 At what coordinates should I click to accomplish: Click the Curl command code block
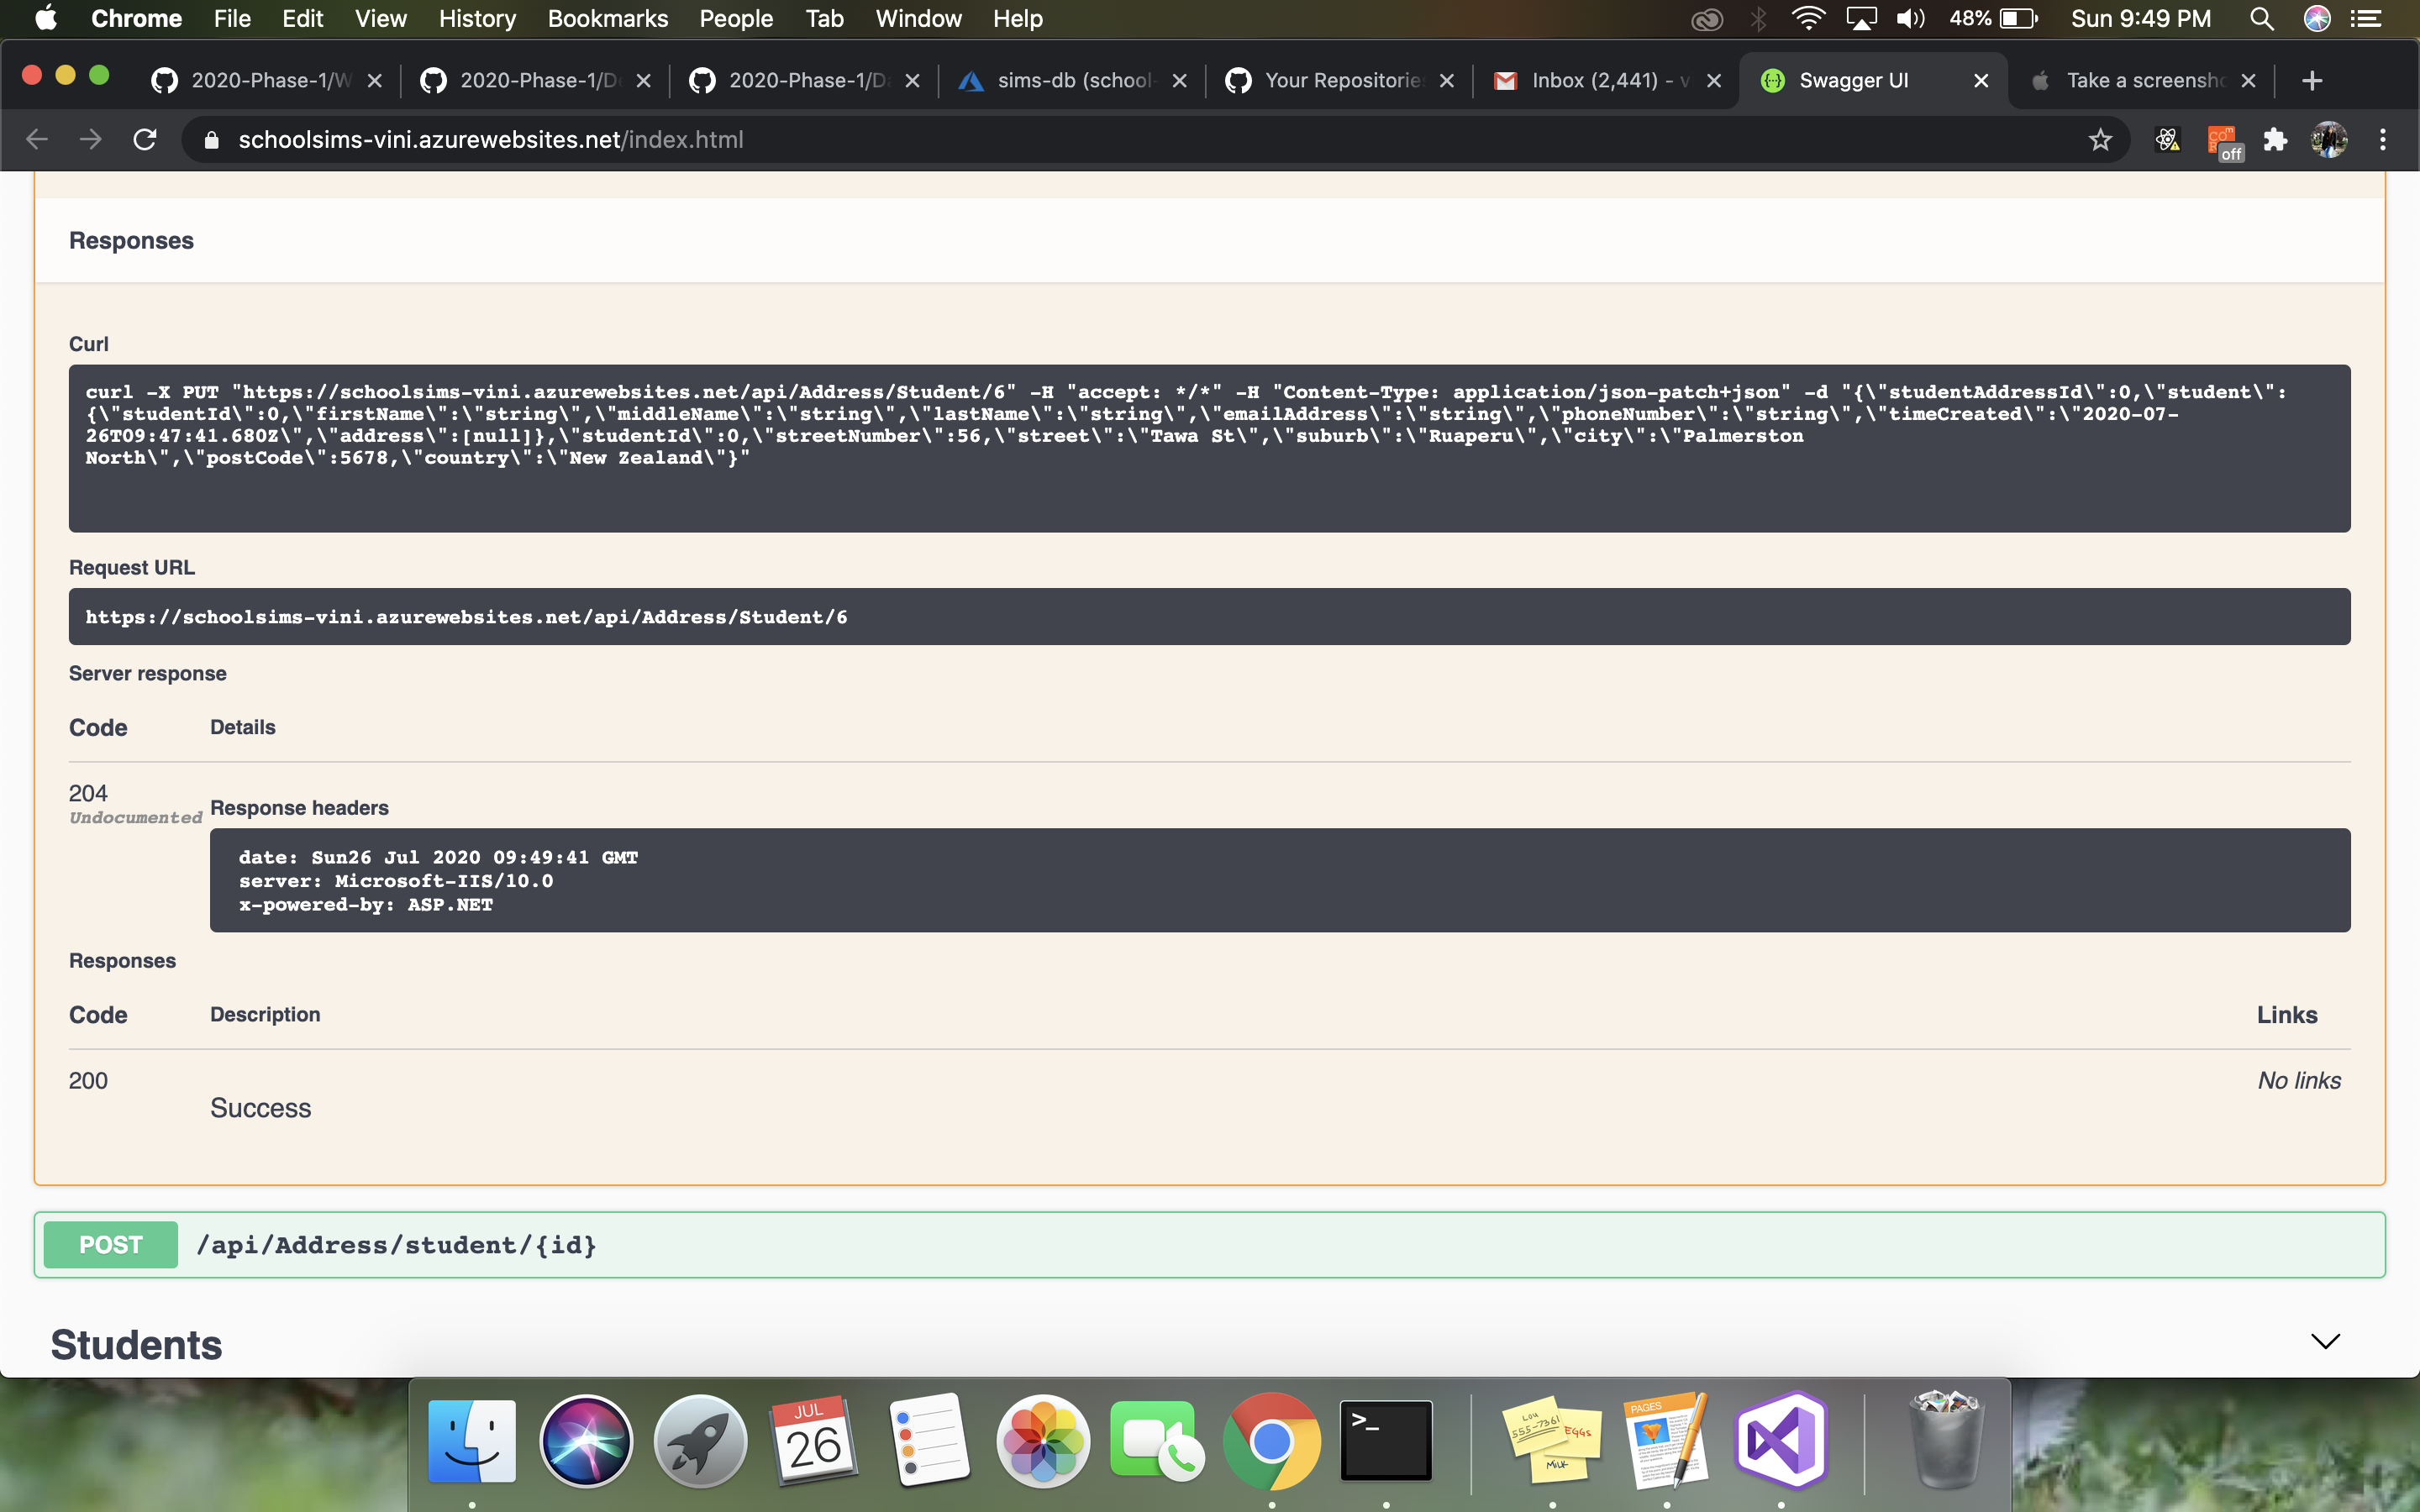(1210, 448)
